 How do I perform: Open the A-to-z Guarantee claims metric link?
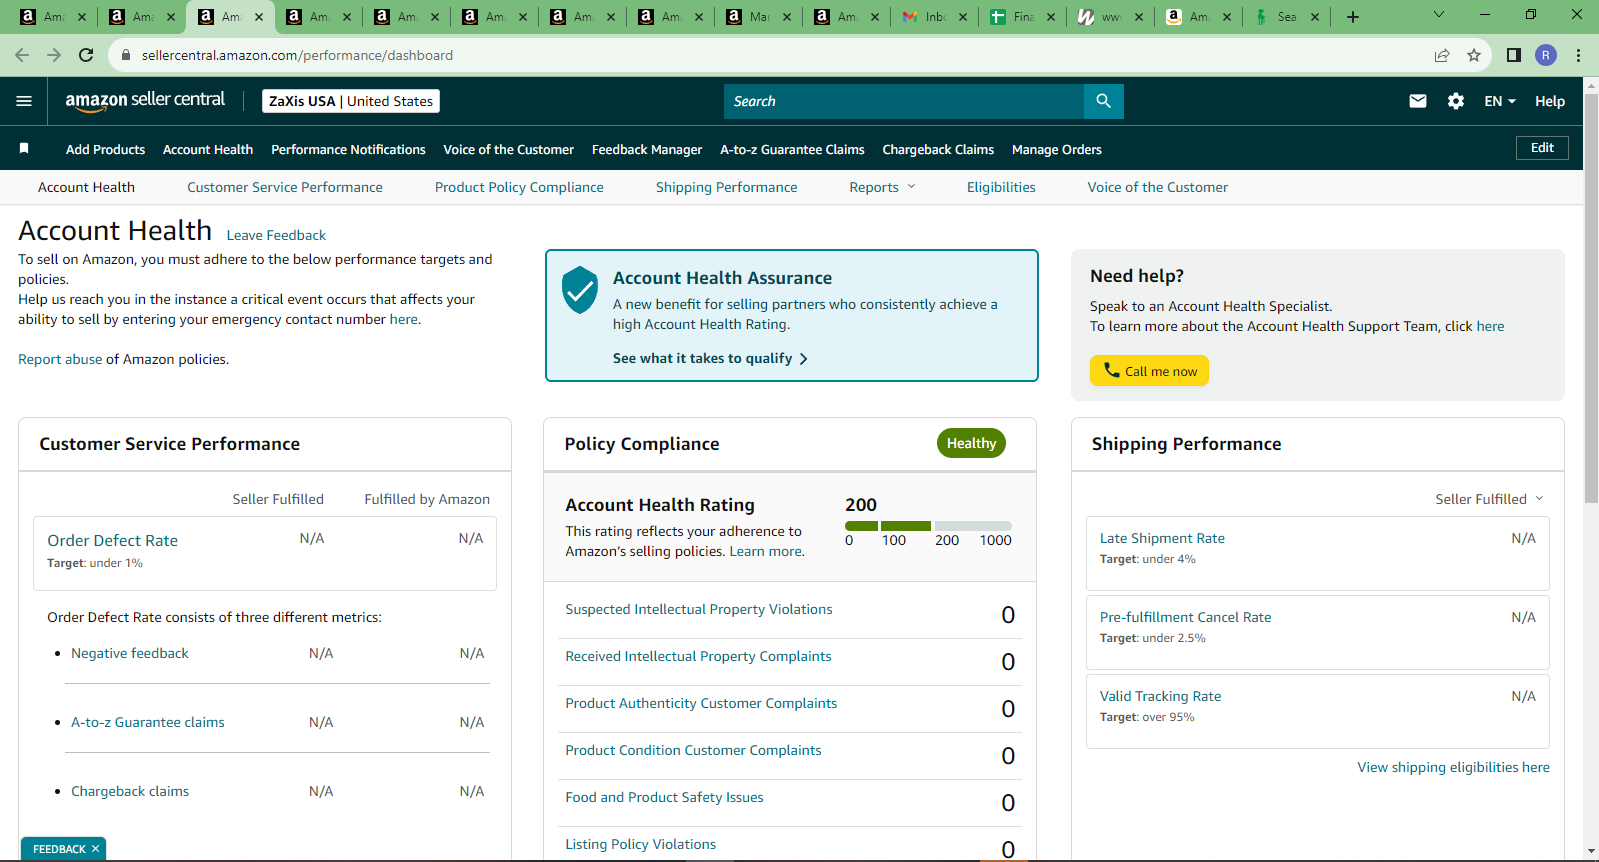147,722
